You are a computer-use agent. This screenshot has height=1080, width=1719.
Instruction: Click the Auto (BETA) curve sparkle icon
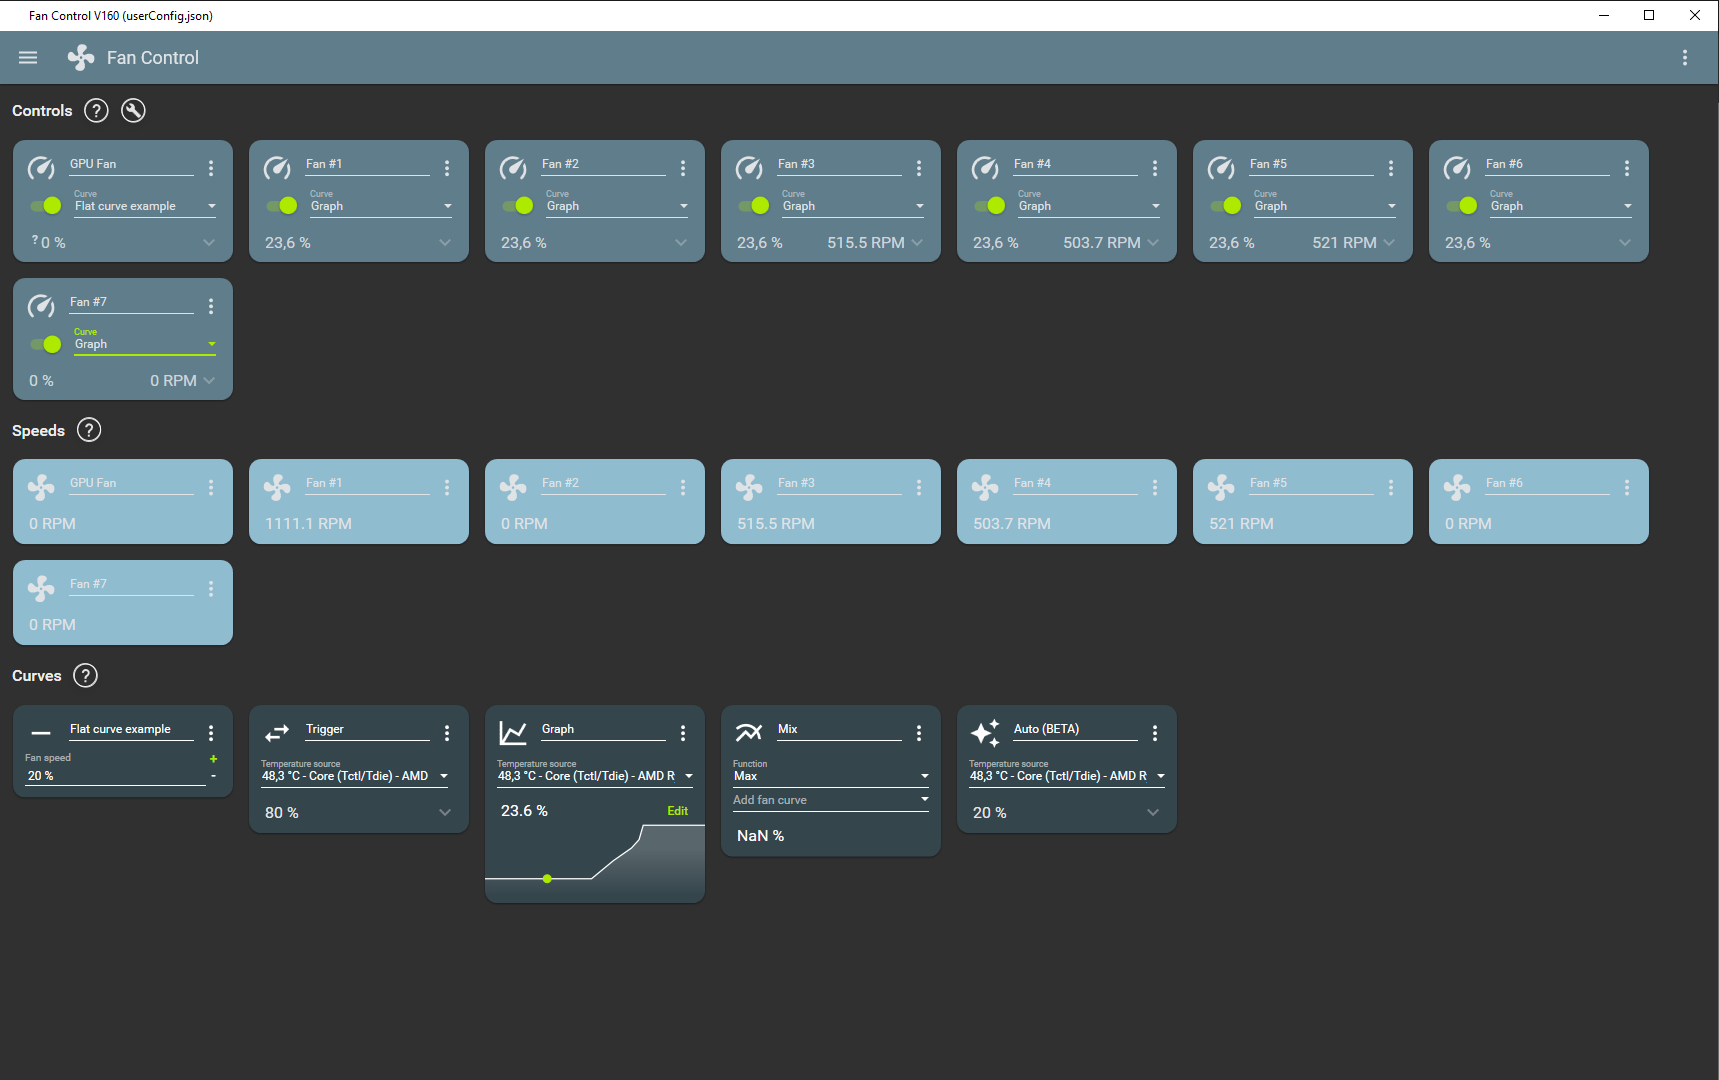point(985,733)
